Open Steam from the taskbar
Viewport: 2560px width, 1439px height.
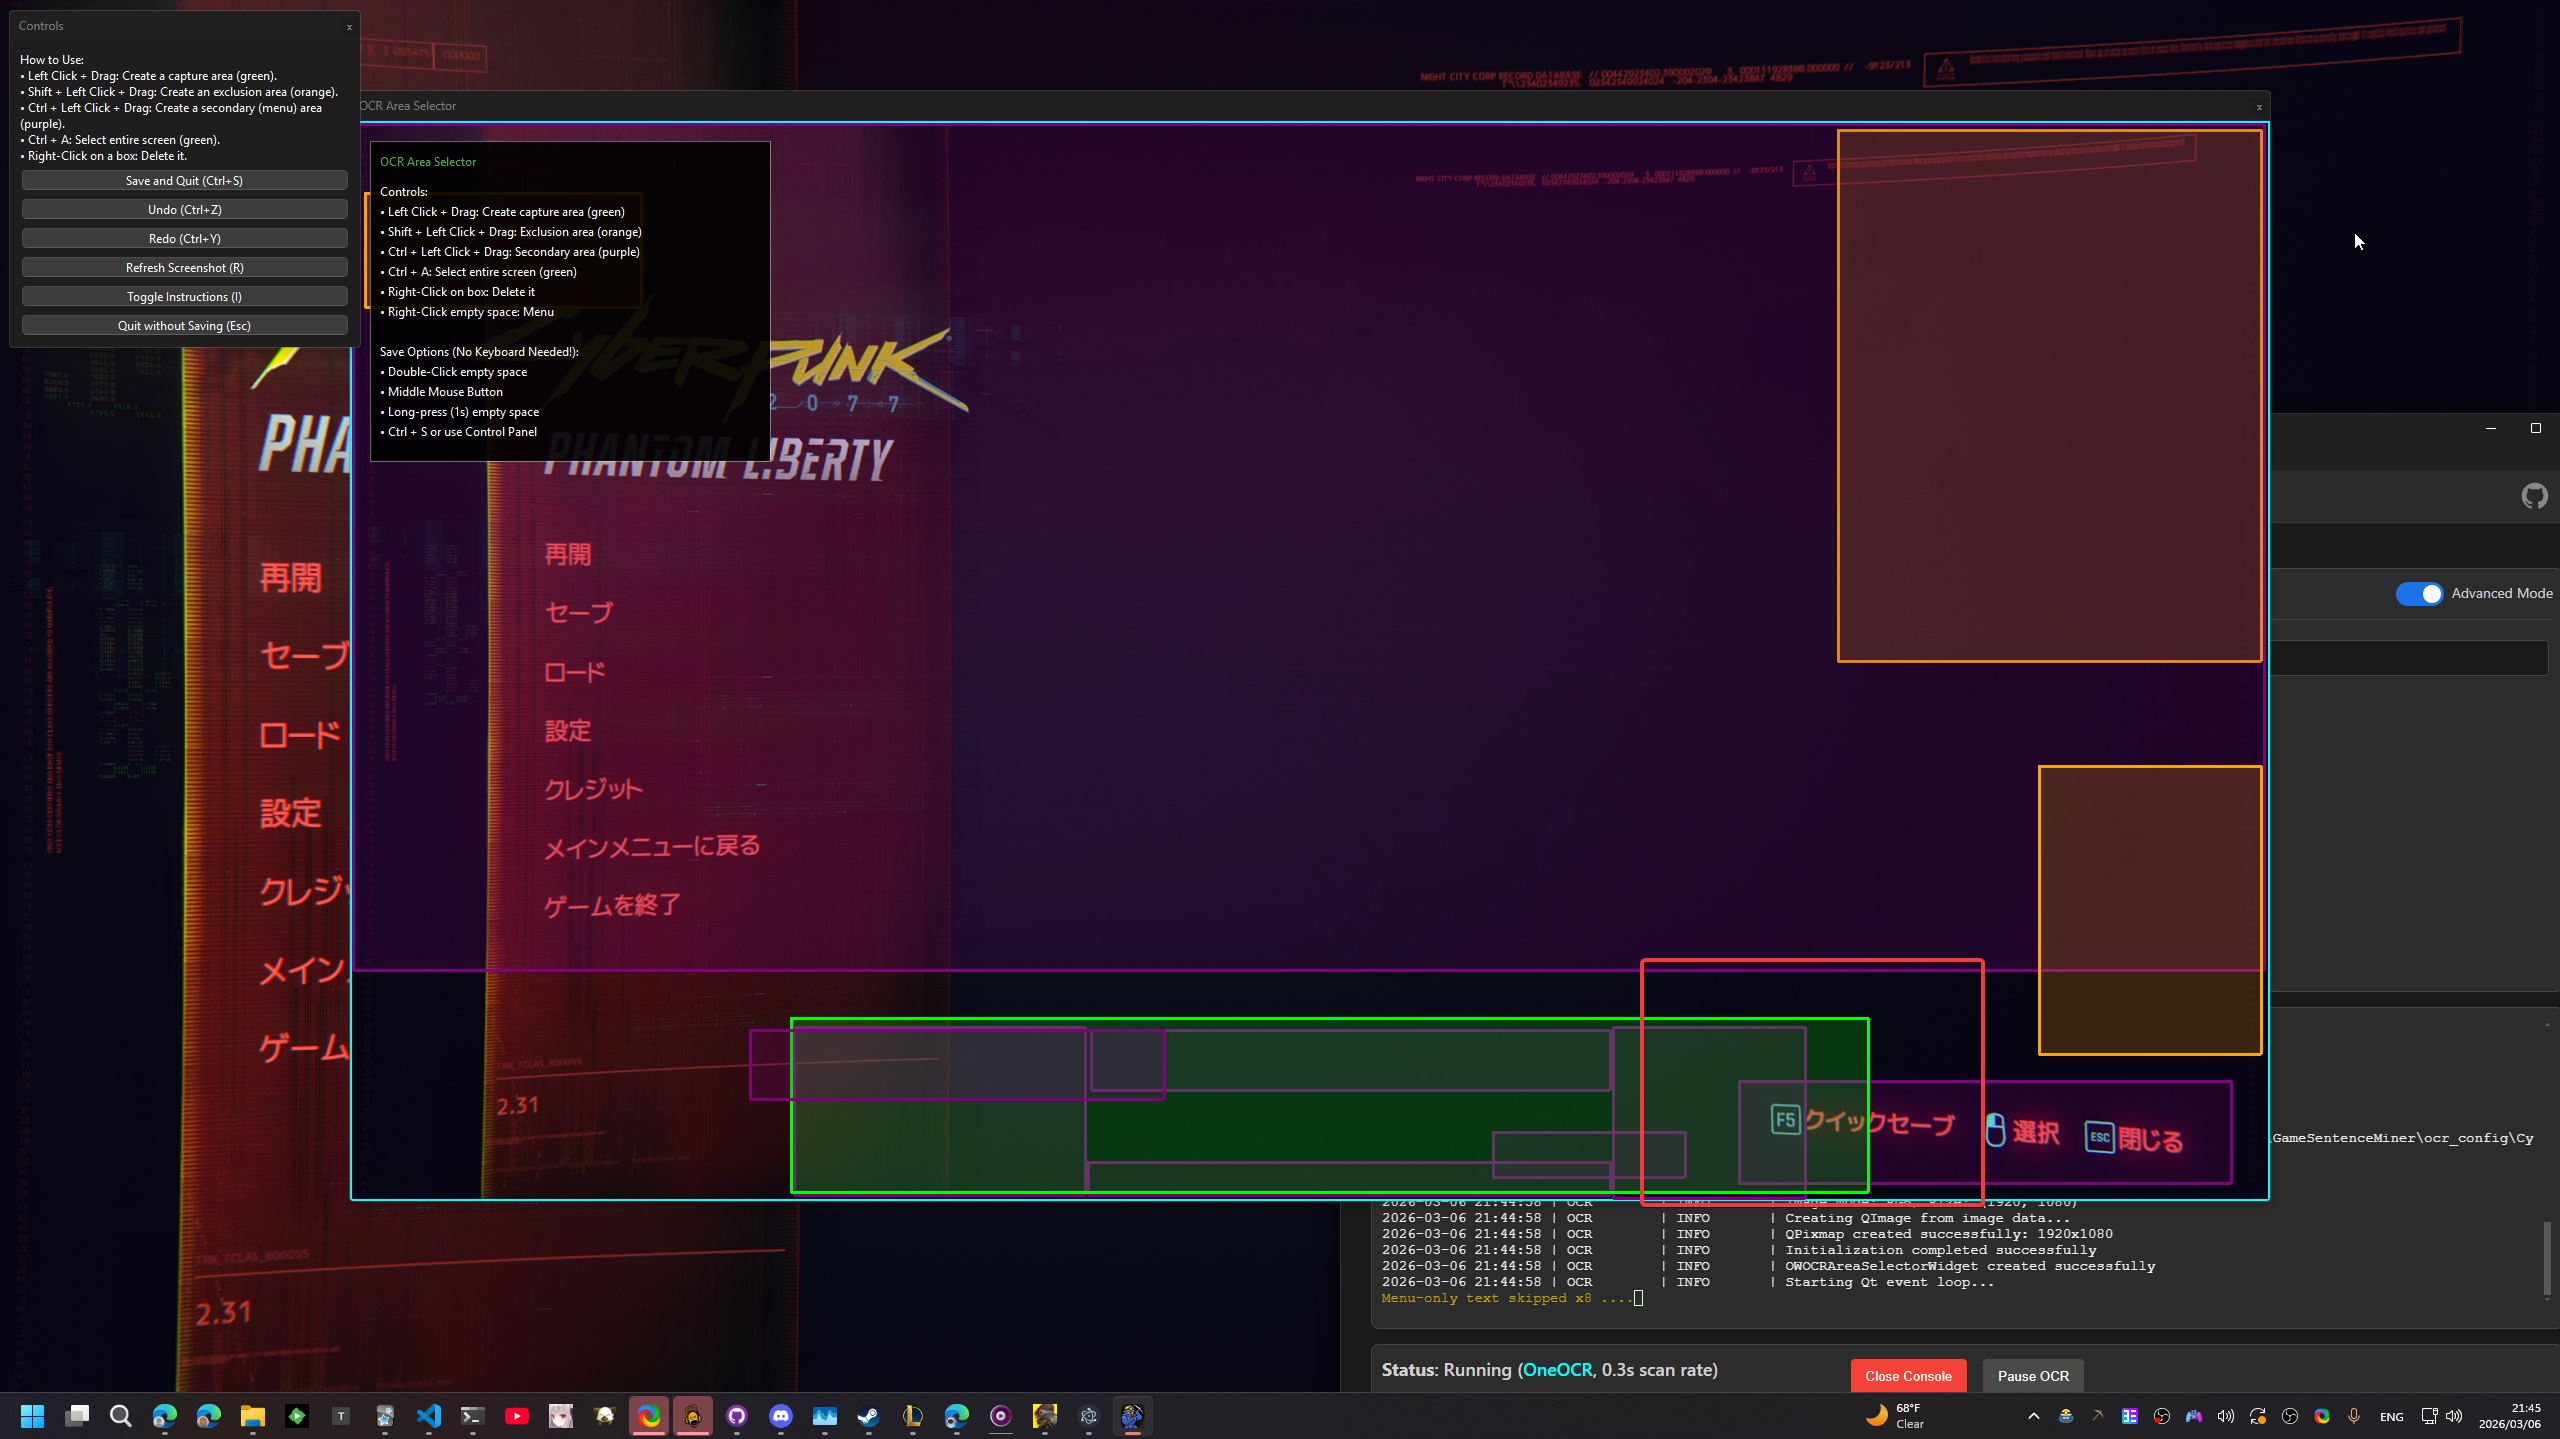(x=868, y=1415)
